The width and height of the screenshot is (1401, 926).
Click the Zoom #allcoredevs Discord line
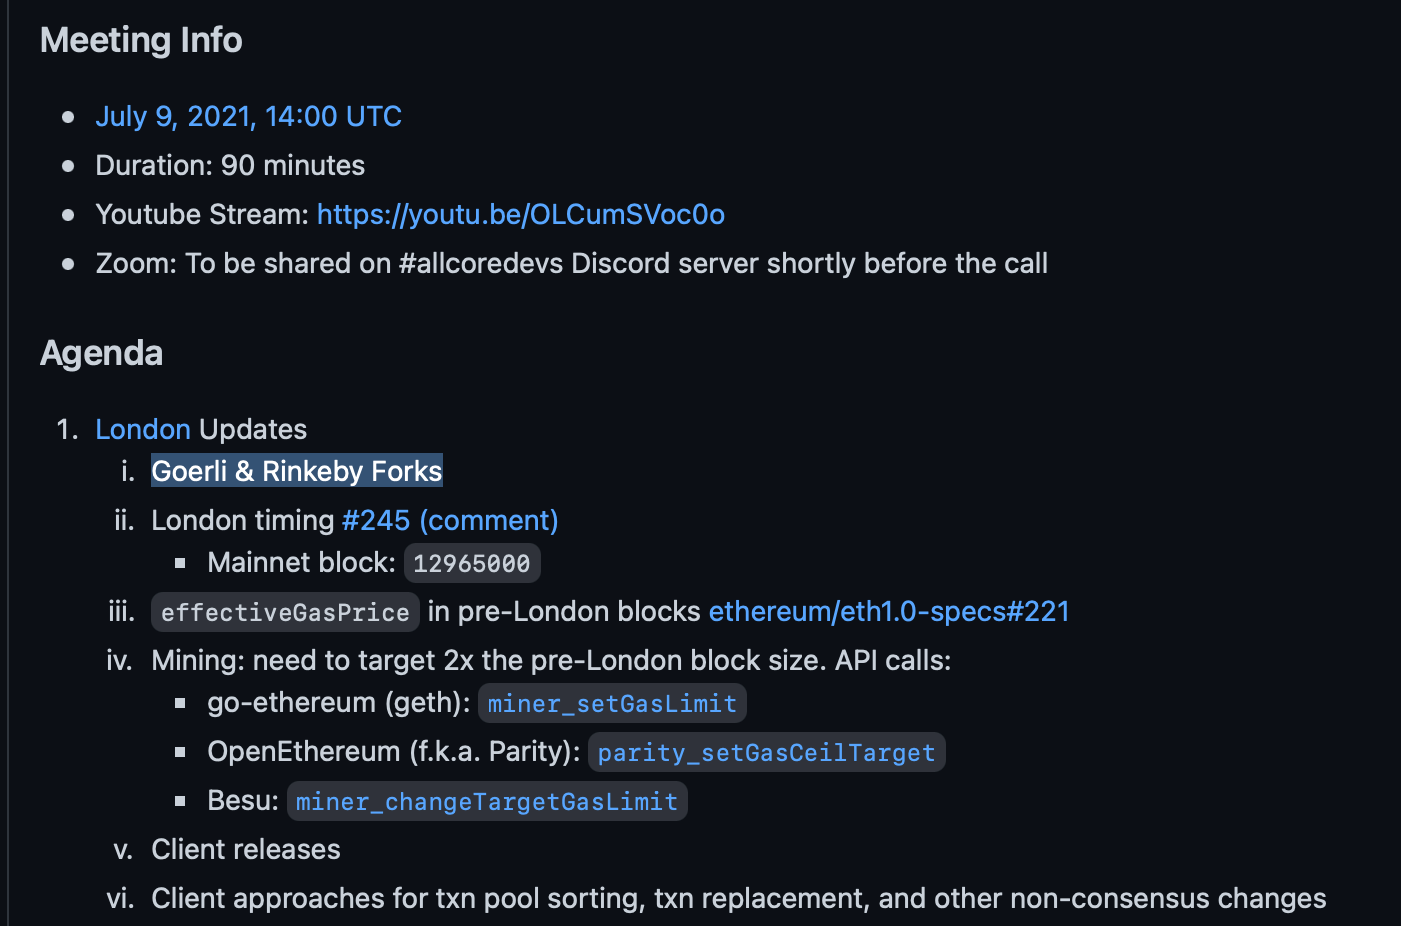point(571,264)
